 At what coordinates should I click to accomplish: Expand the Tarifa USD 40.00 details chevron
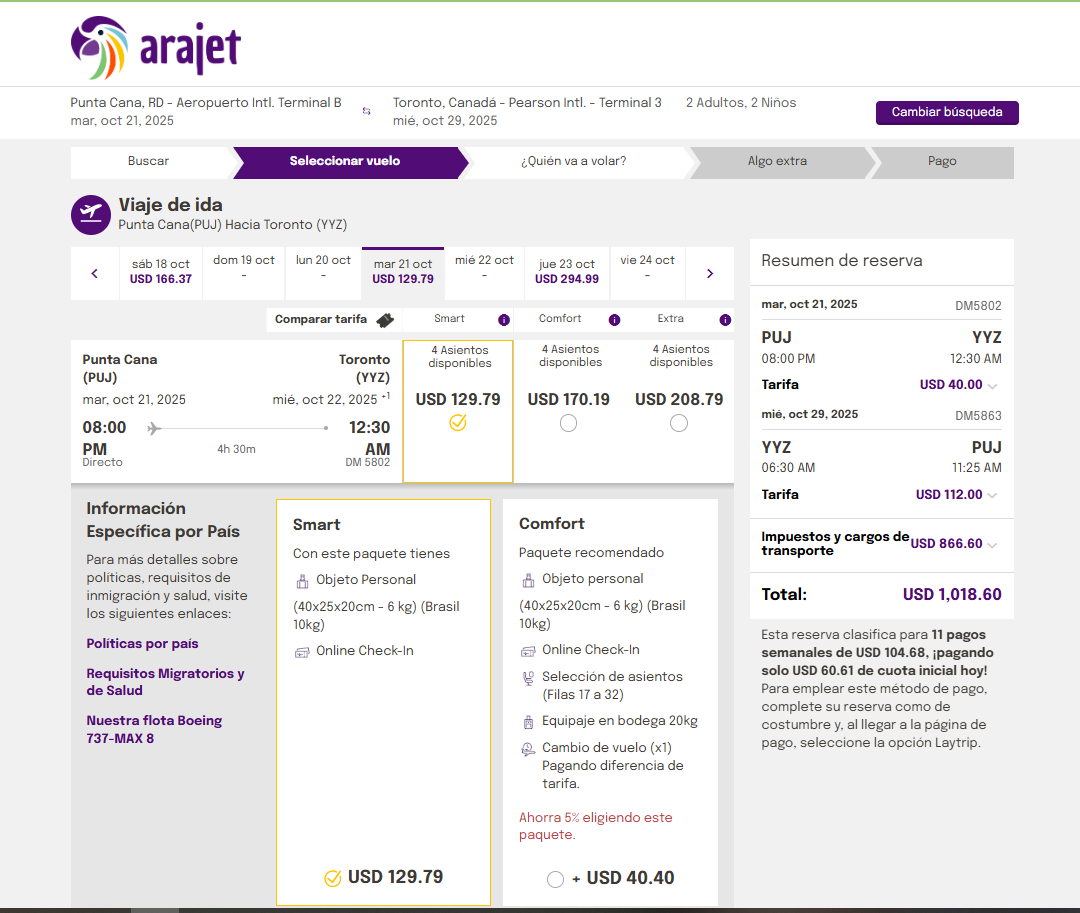(x=991, y=384)
